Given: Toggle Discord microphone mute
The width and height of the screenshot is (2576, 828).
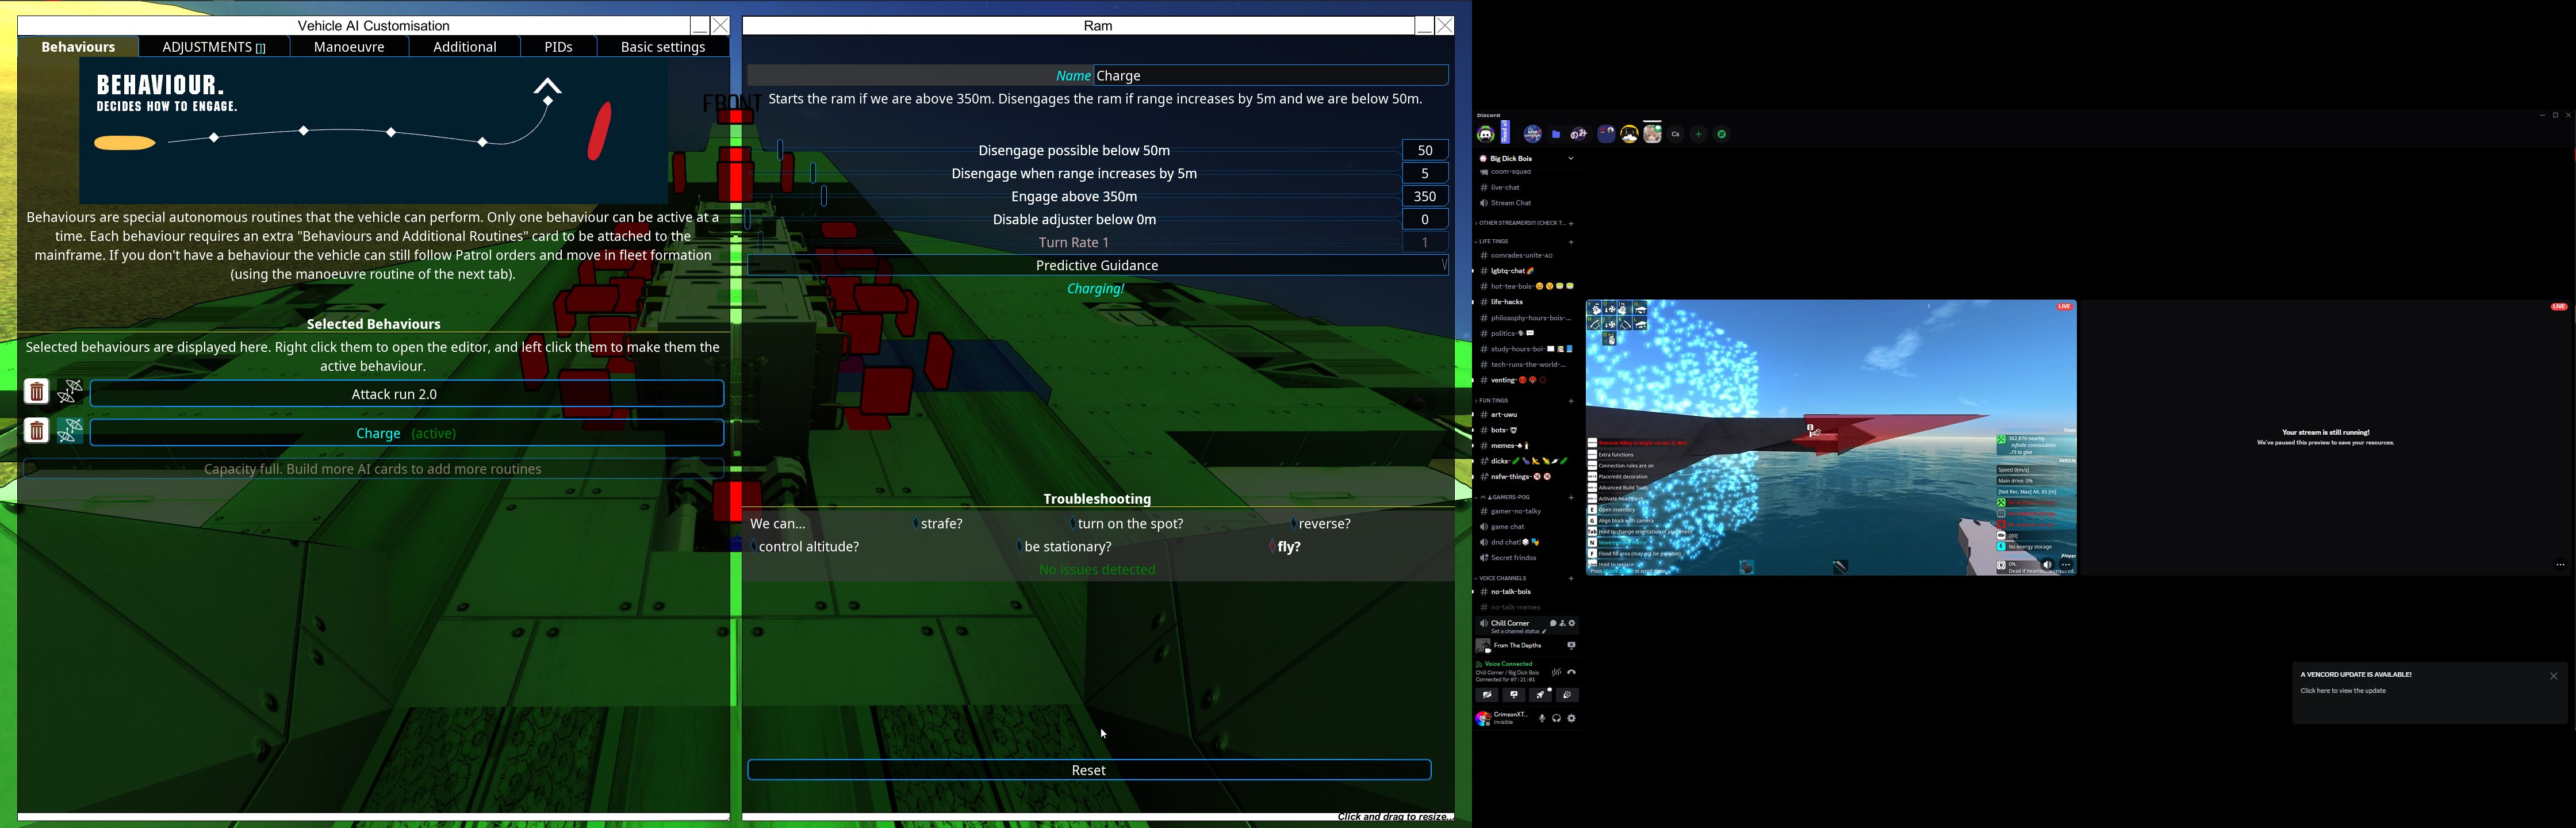Looking at the screenshot, I should pos(1542,719).
